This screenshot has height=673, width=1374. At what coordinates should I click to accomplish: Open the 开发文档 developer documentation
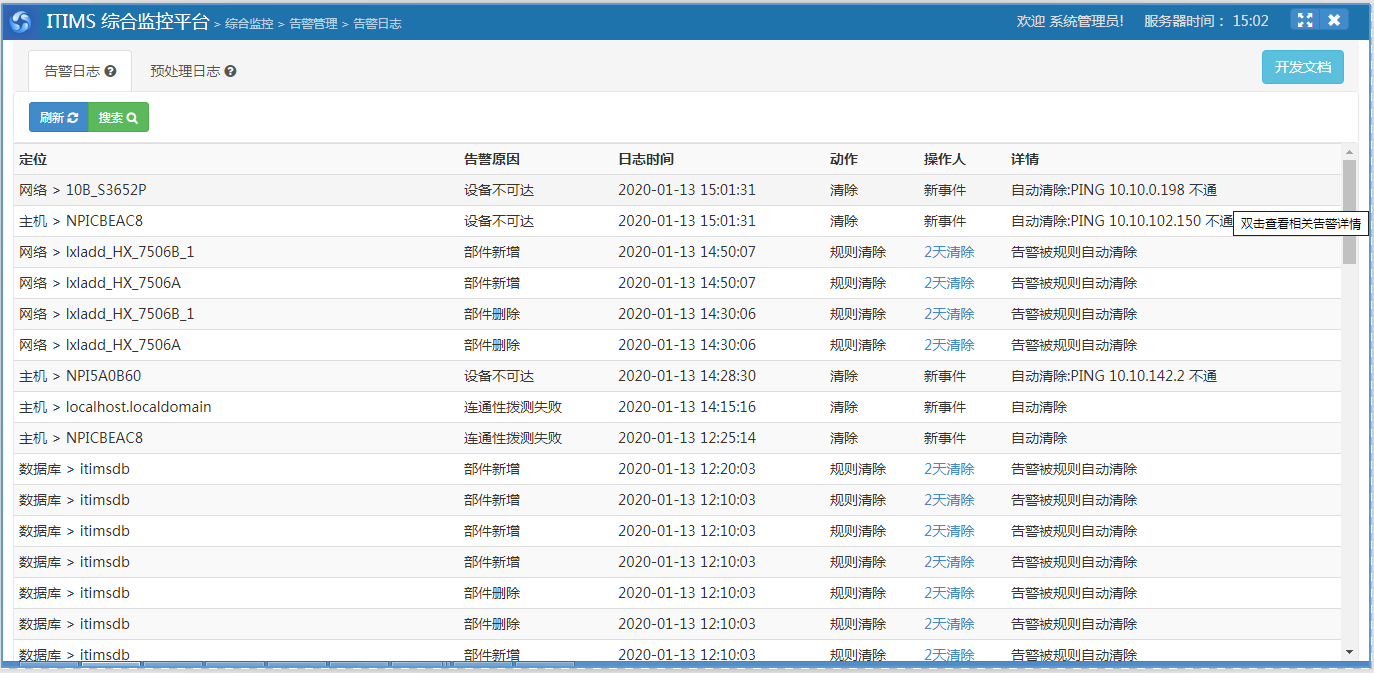point(1302,67)
